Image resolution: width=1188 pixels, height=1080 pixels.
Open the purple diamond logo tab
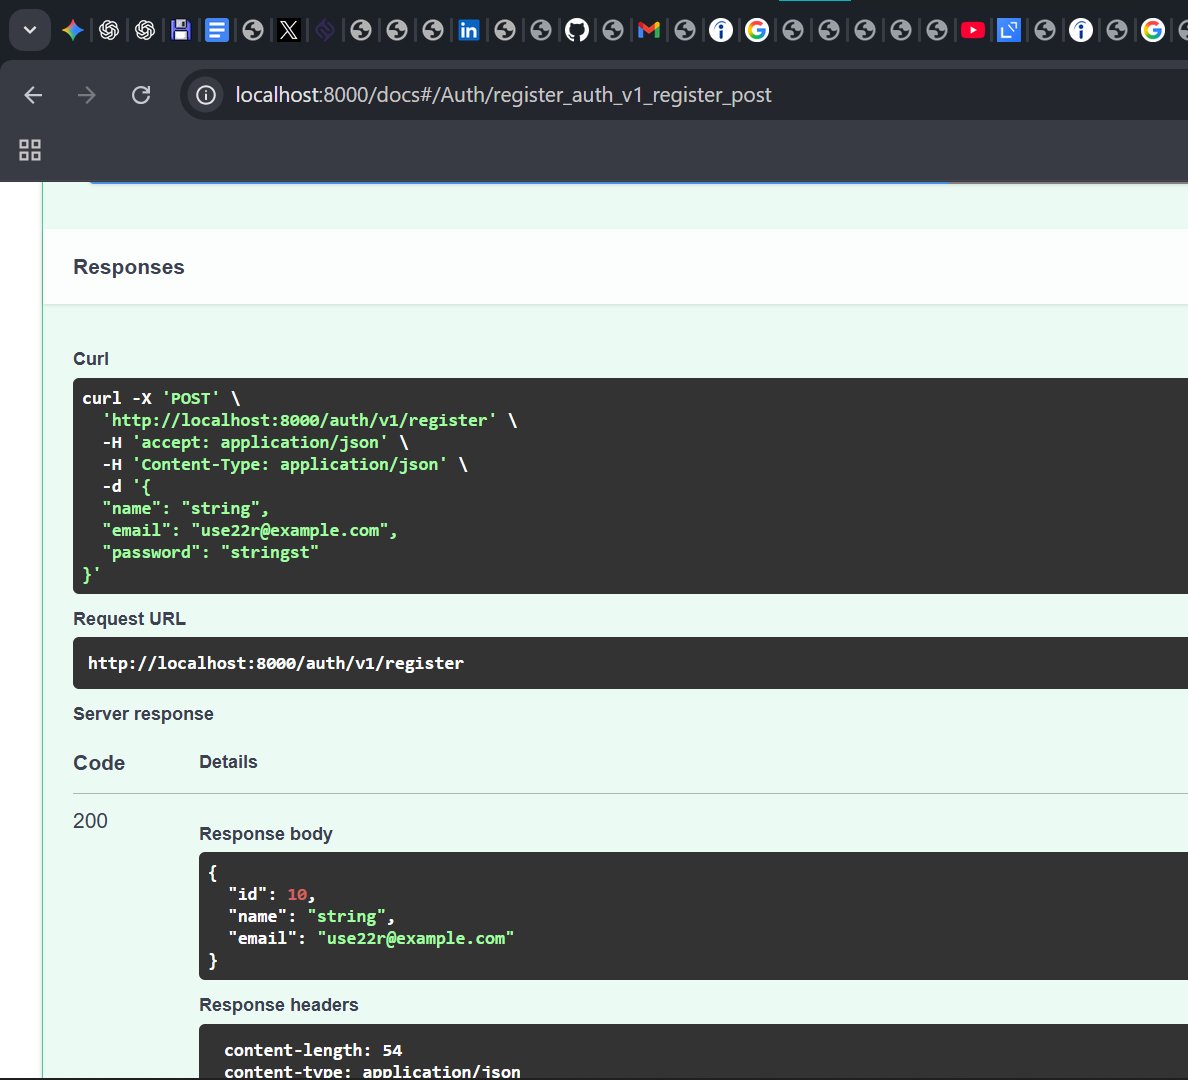tap(324, 30)
